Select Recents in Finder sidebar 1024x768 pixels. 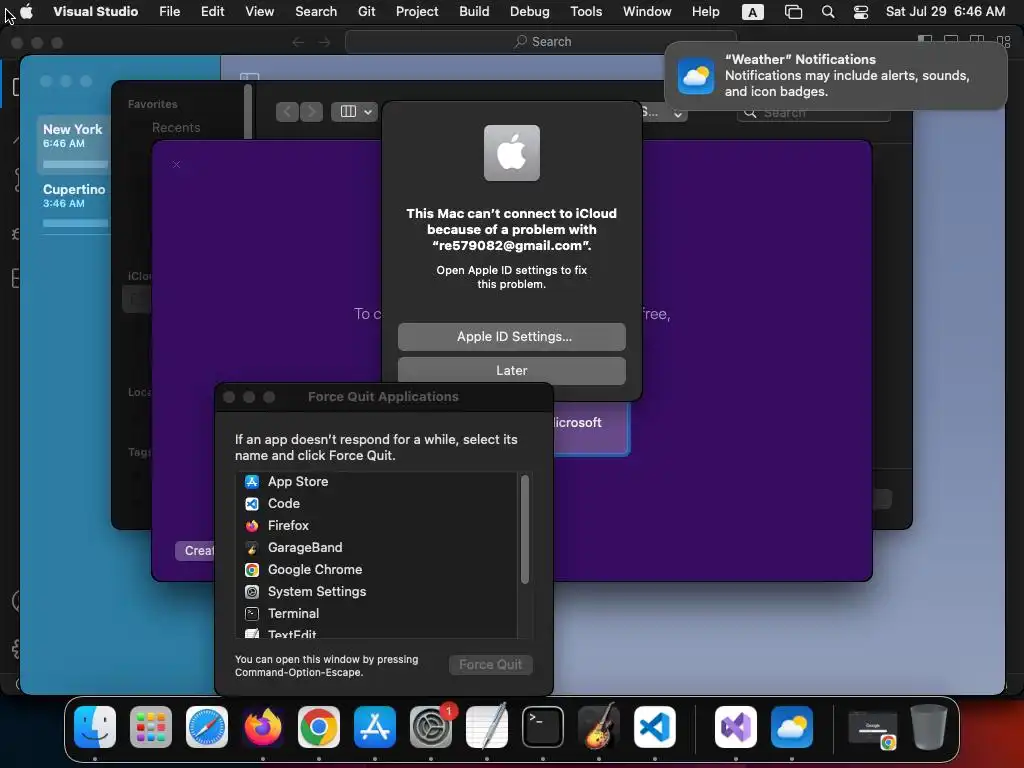coord(176,127)
